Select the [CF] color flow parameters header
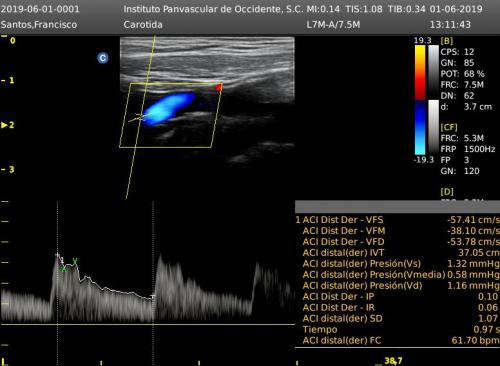The image size is (500, 366). point(449,127)
